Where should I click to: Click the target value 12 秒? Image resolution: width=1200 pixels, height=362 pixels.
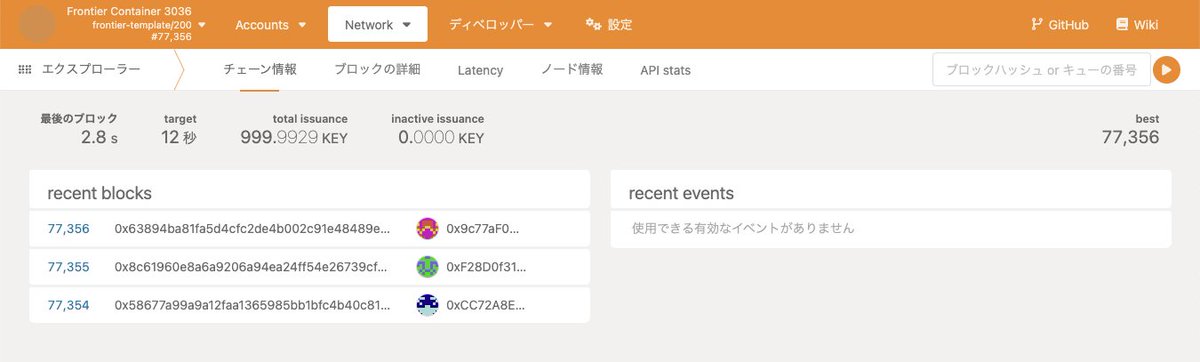click(179, 138)
